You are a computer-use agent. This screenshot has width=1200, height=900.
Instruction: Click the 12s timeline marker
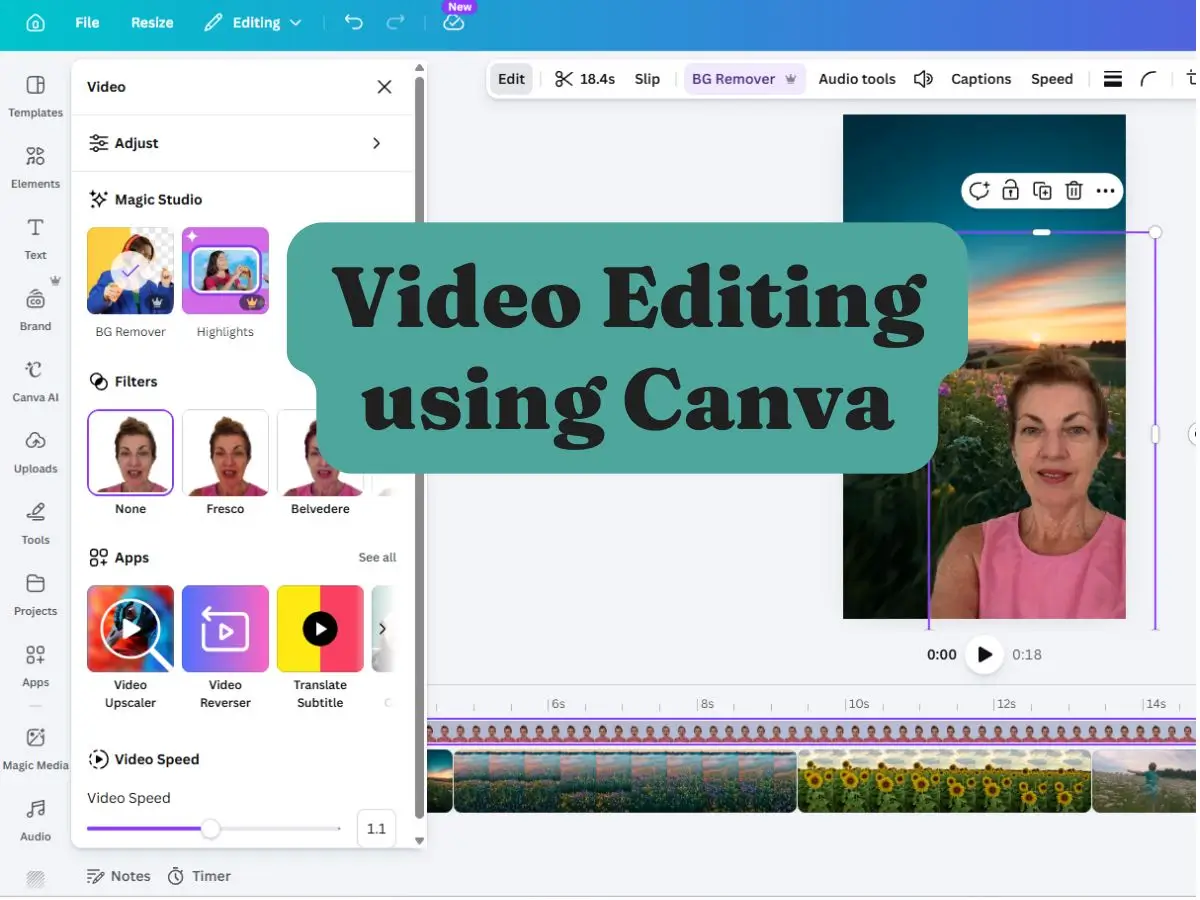[1005, 704]
